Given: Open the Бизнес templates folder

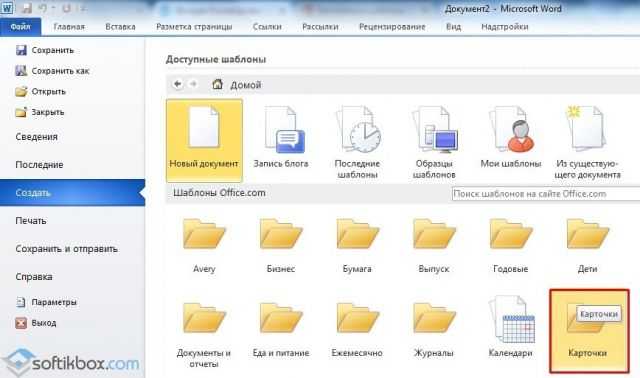Looking at the screenshot, I should (x=281, y=234).
